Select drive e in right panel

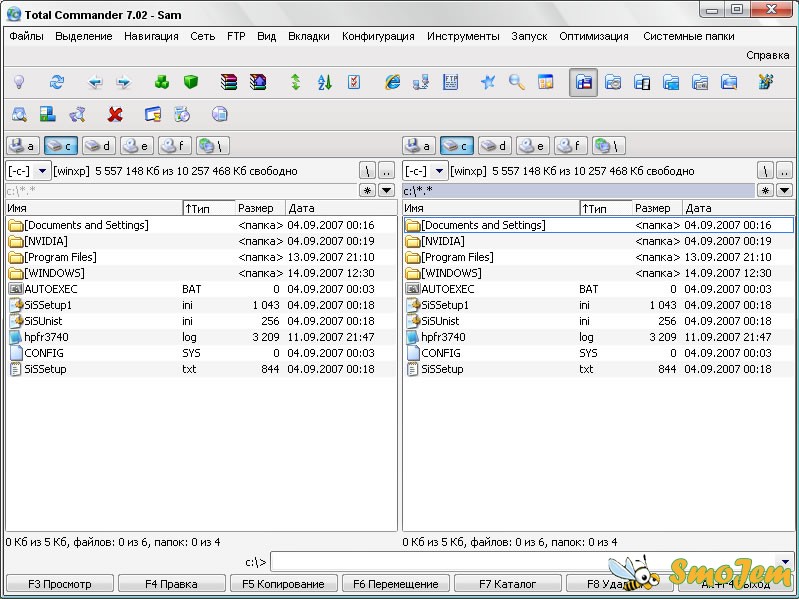tap(532, 146)
